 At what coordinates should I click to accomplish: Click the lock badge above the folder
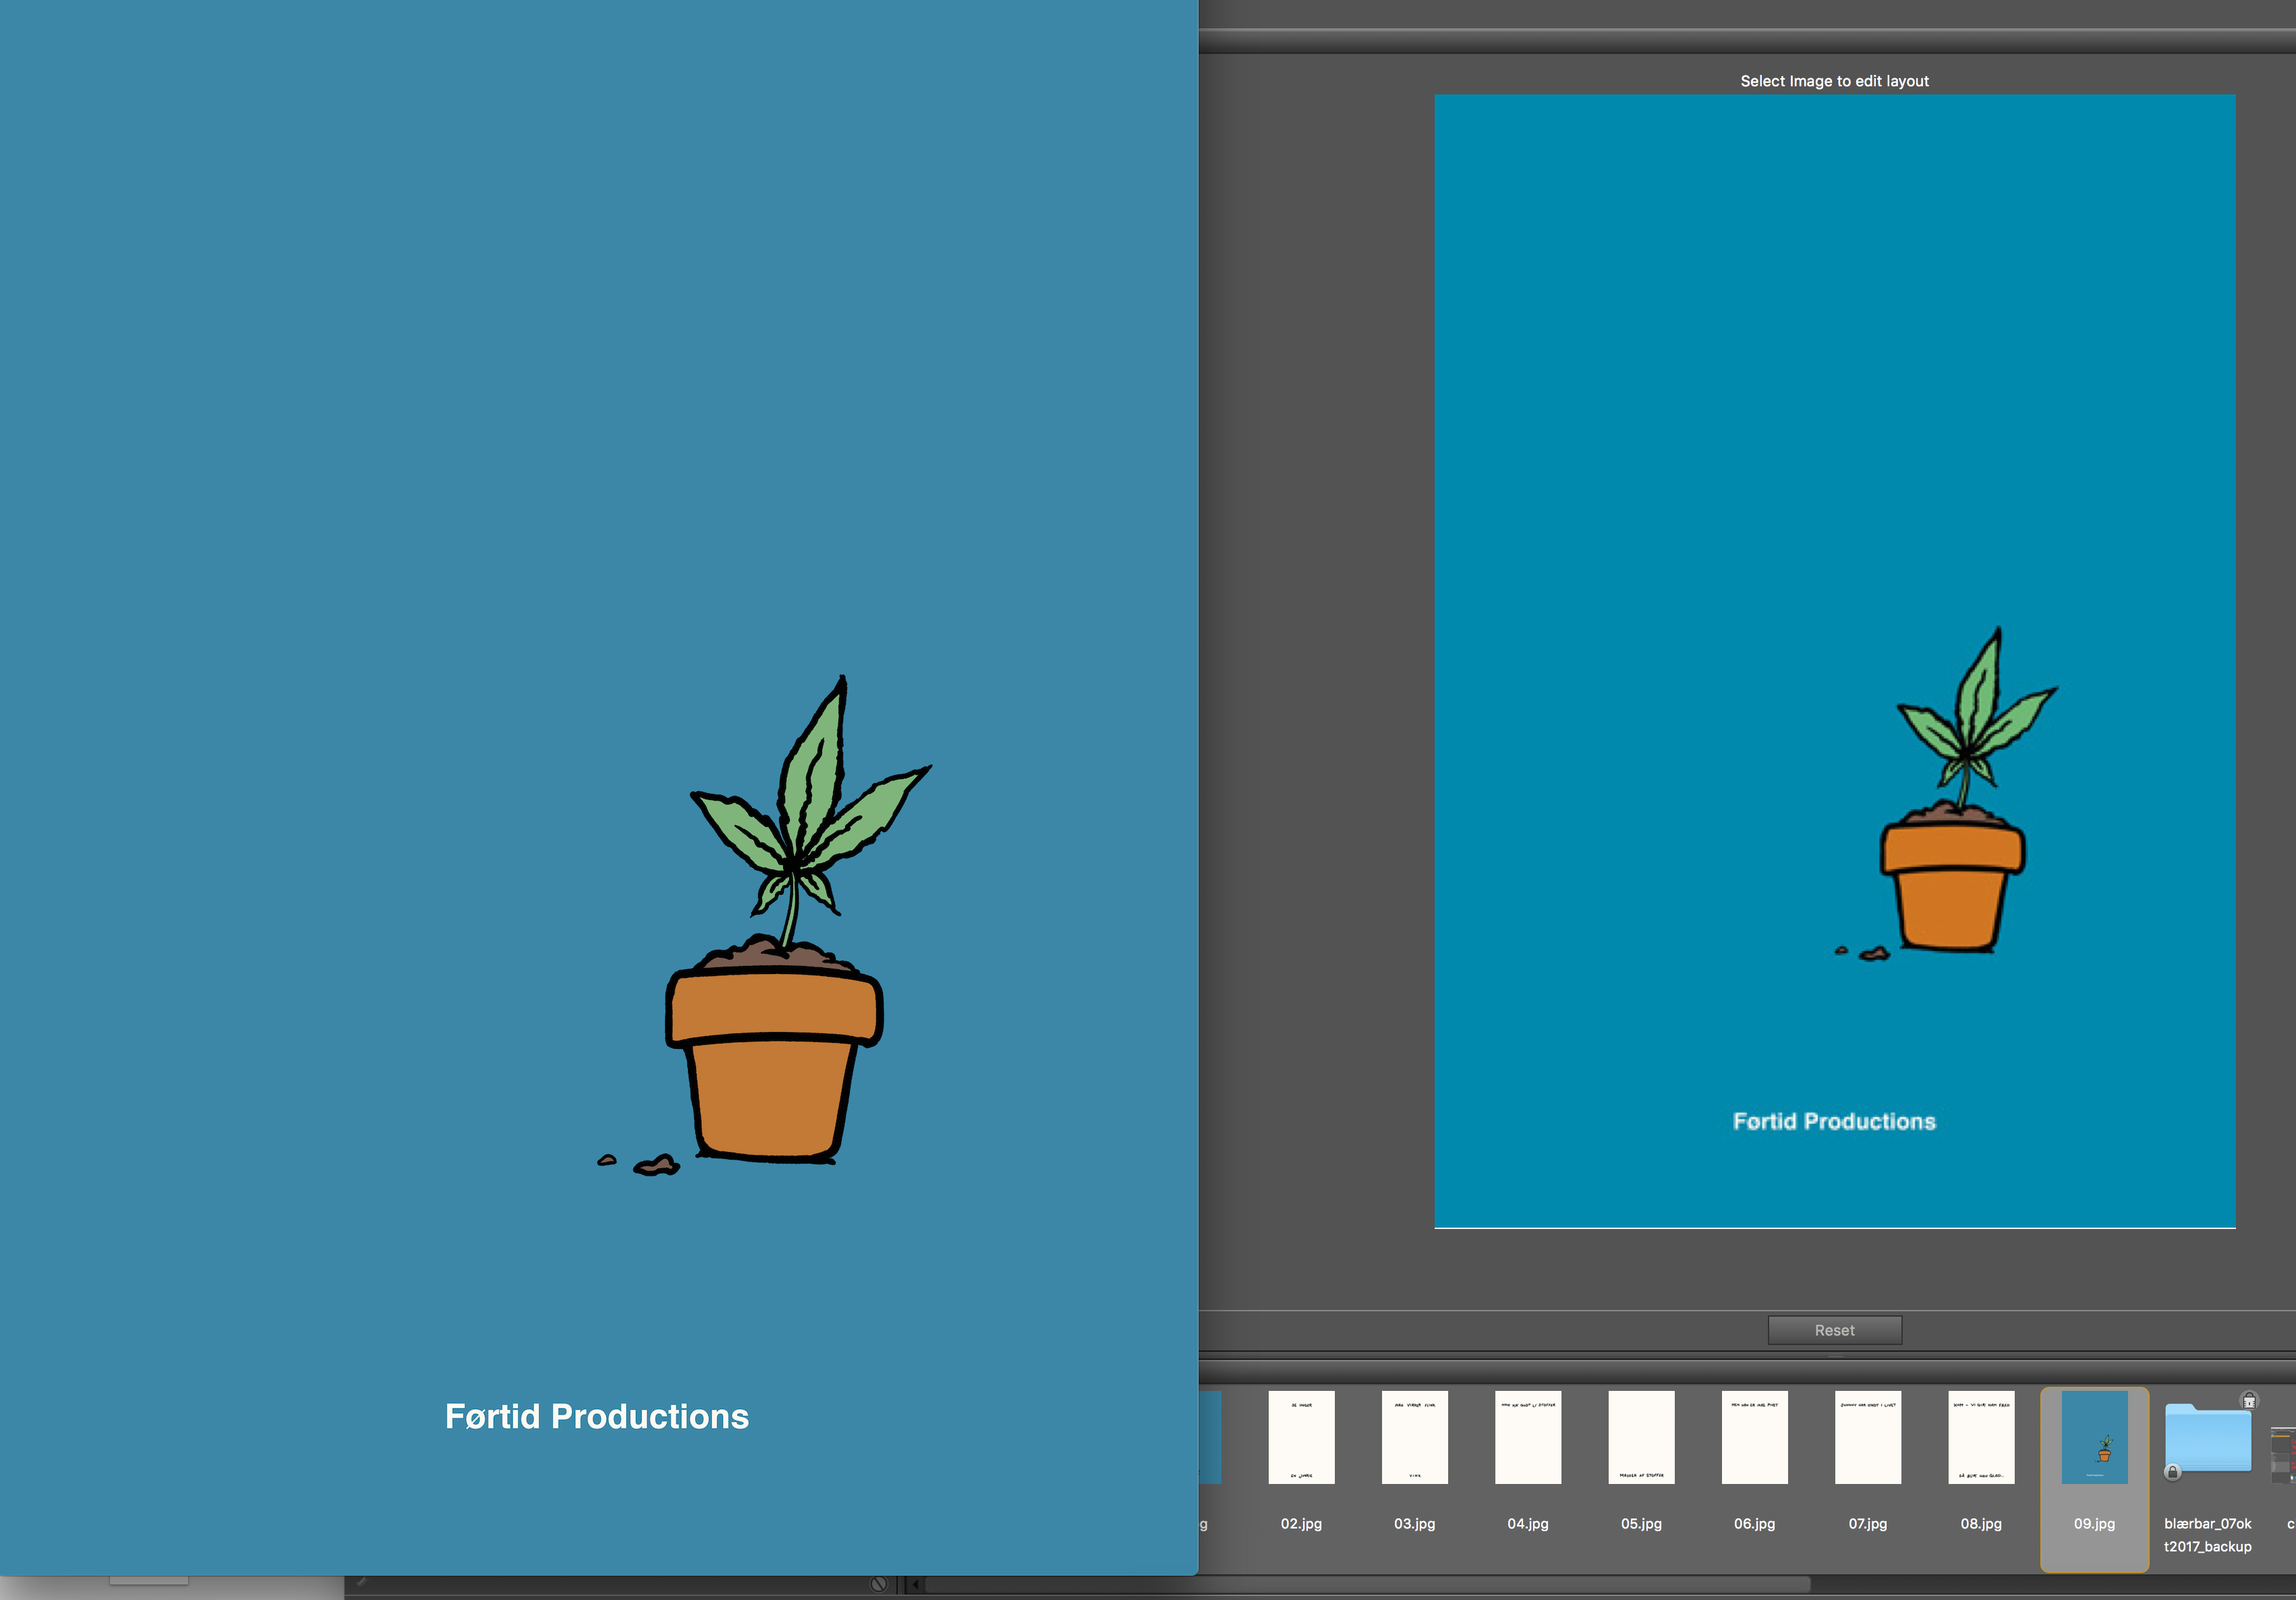(2248, 1400)
